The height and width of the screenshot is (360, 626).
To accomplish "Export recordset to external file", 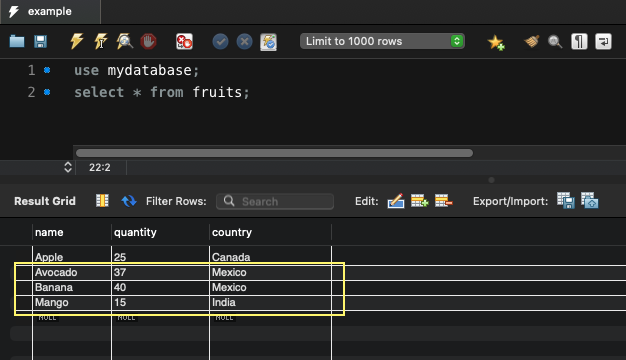I will [x=565, y=200].
